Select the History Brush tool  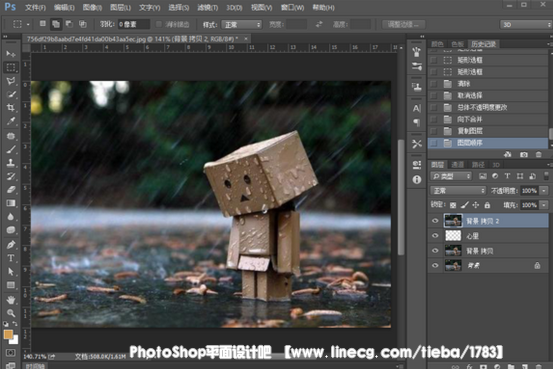[x=11, y=176]
